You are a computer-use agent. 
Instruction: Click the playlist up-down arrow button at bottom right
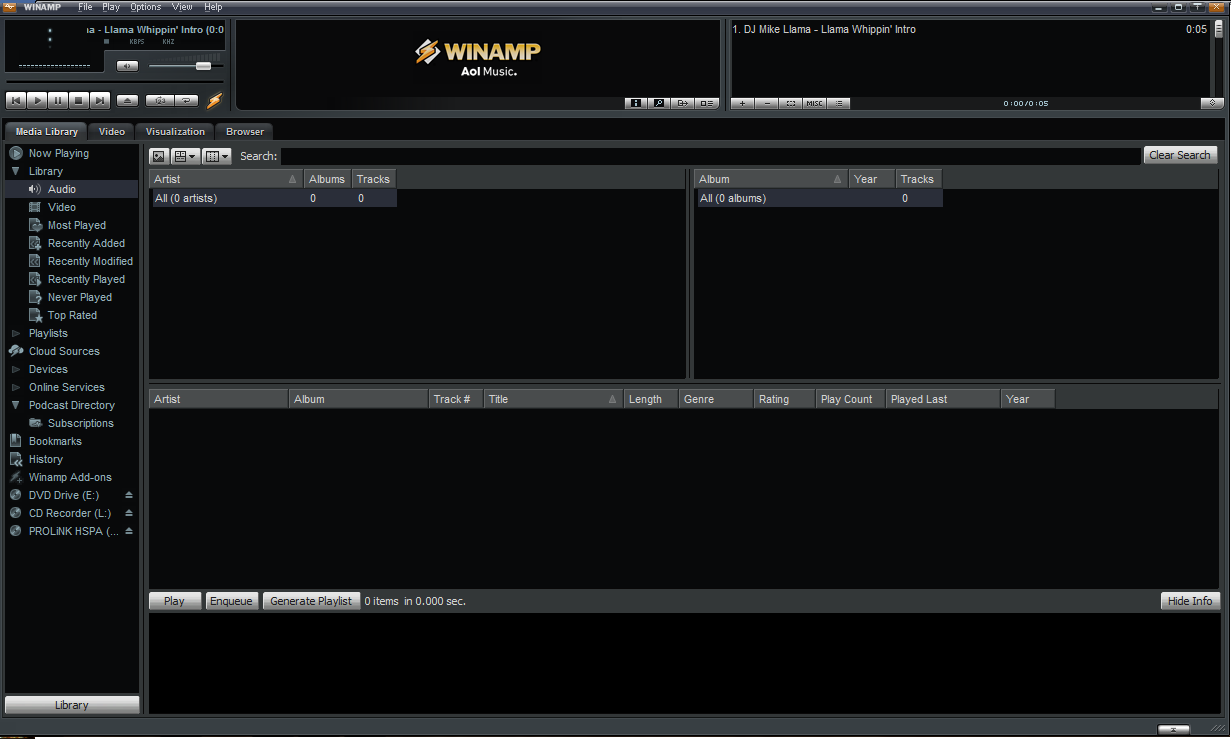tap(1213, 103)
